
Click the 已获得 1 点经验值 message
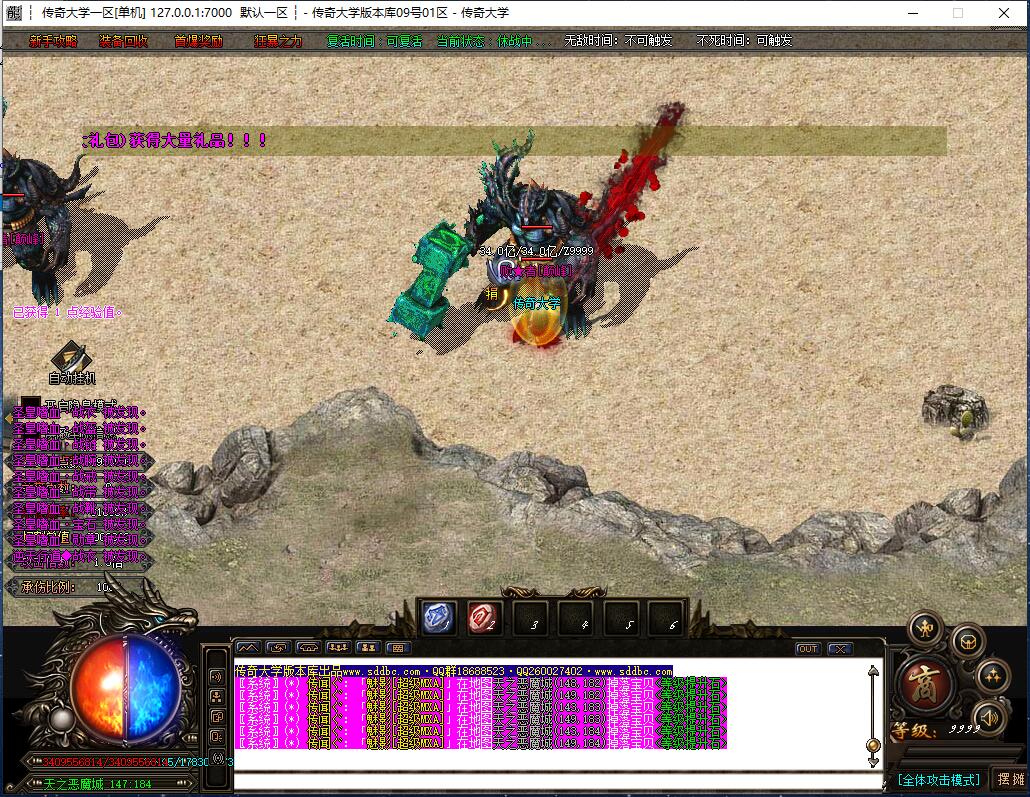point(67,312)
